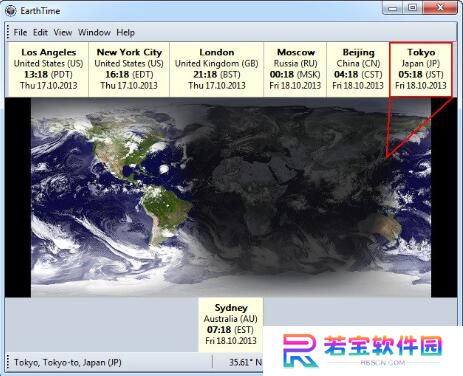
Task: Click the 16:18 (EDT) time text
Action: point(129,74)
